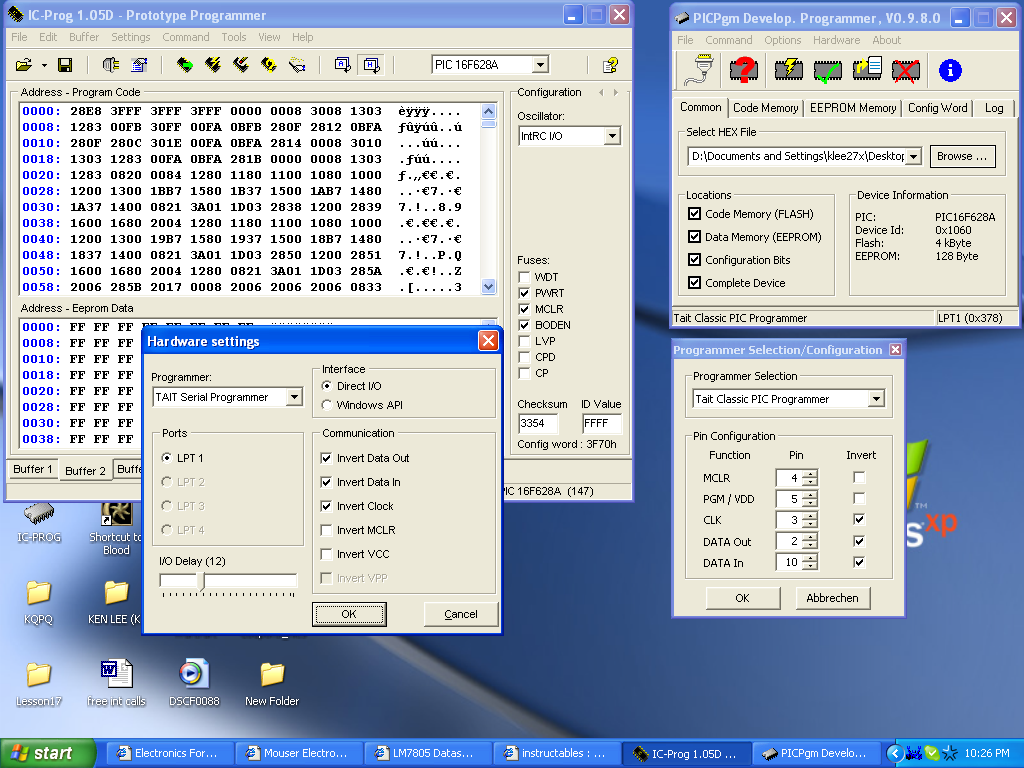Select the Buffer 2 tab
Image resolution: width=1024 pixels, height=768 pixels.
86,471
